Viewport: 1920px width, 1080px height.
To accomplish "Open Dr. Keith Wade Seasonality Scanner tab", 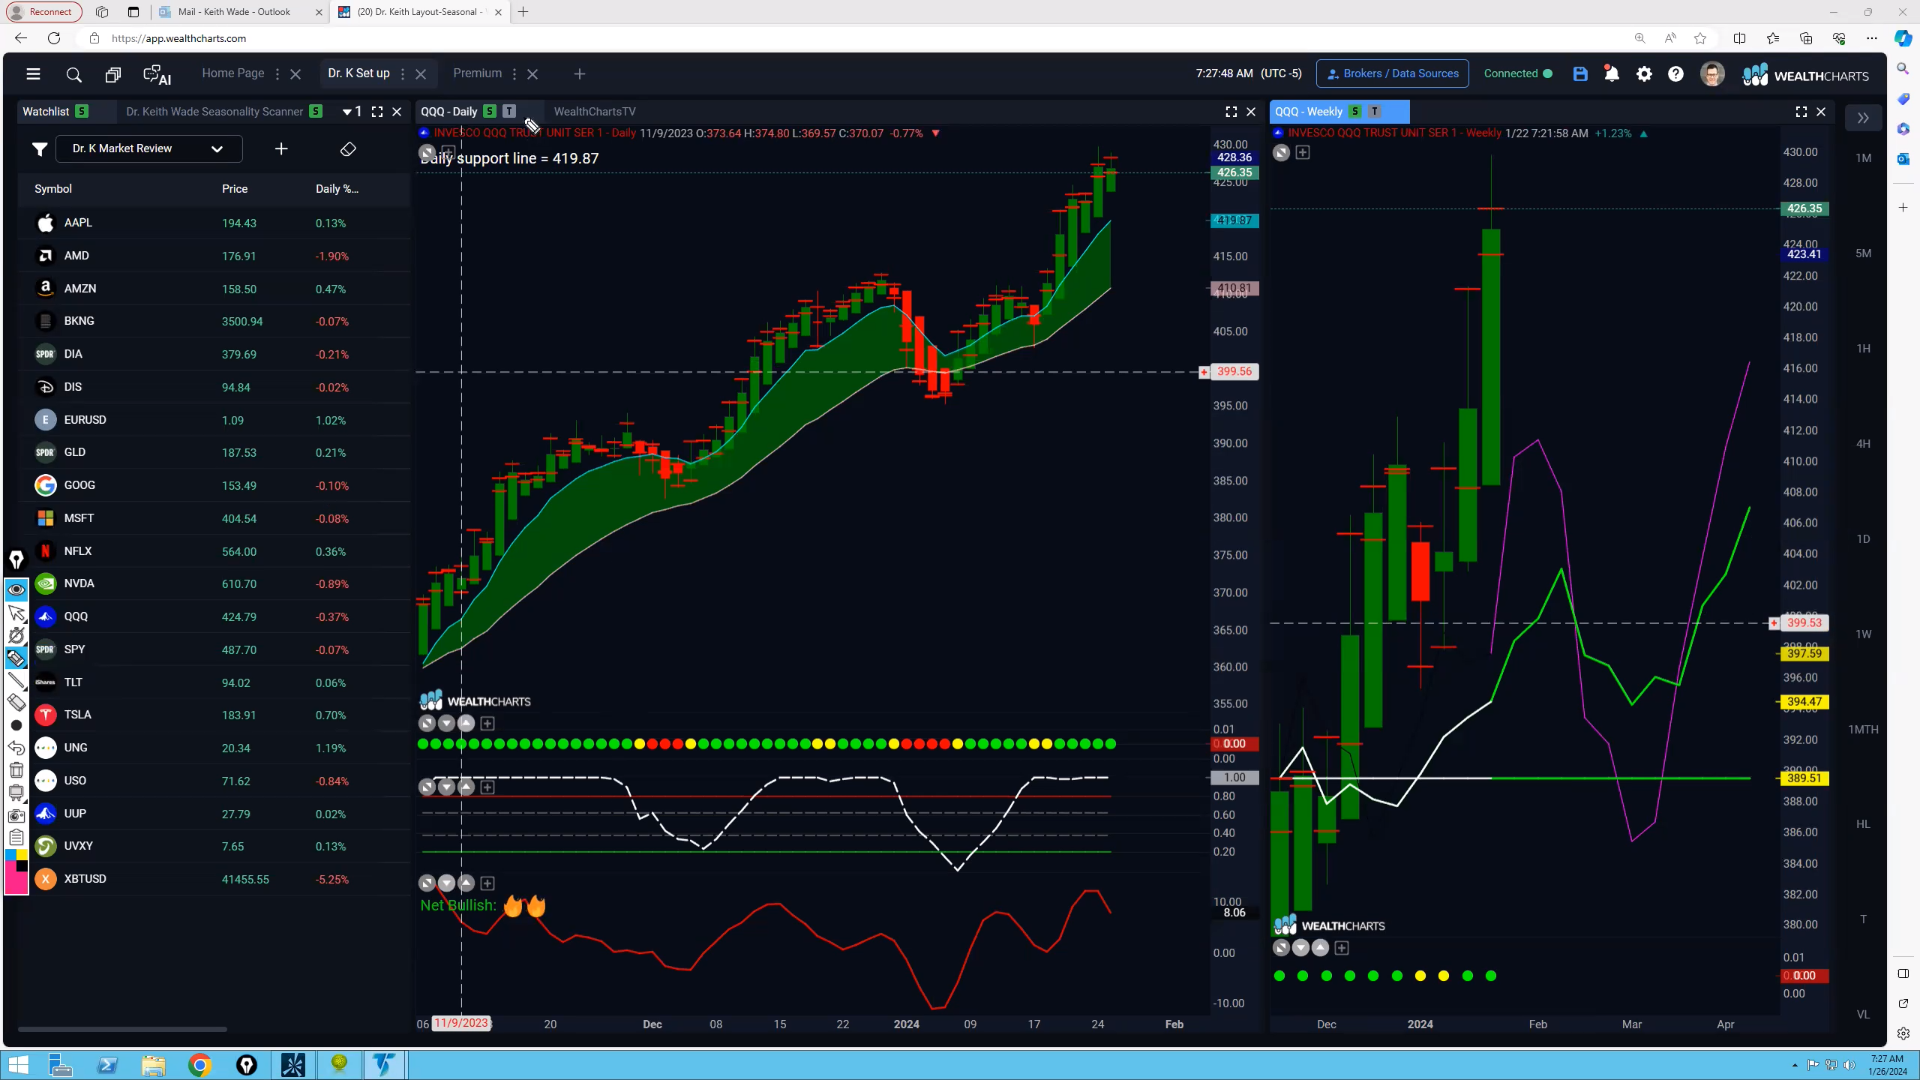I will (214, 112).
